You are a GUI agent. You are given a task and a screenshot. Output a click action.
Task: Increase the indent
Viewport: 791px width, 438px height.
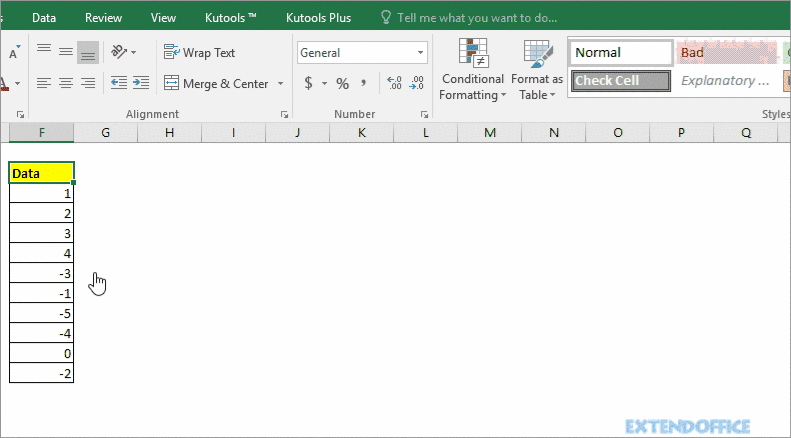(x=141, y=83)
